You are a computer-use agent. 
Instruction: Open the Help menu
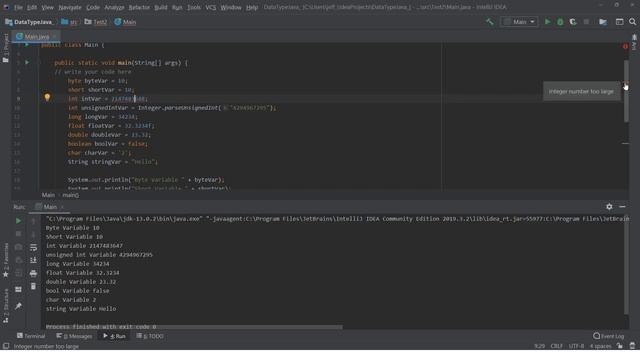point(252,7)
